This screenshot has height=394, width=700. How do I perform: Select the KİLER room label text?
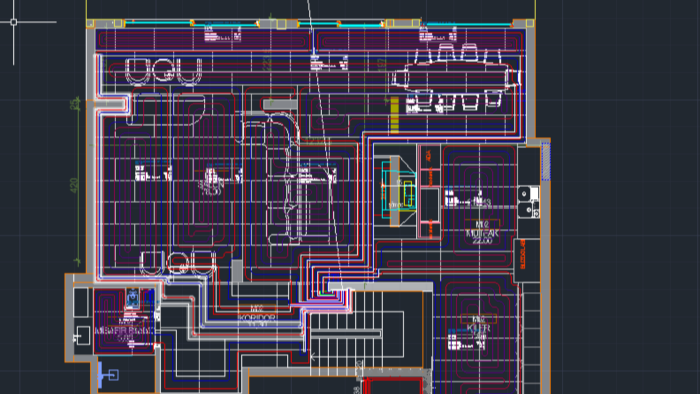coord(479,328)
